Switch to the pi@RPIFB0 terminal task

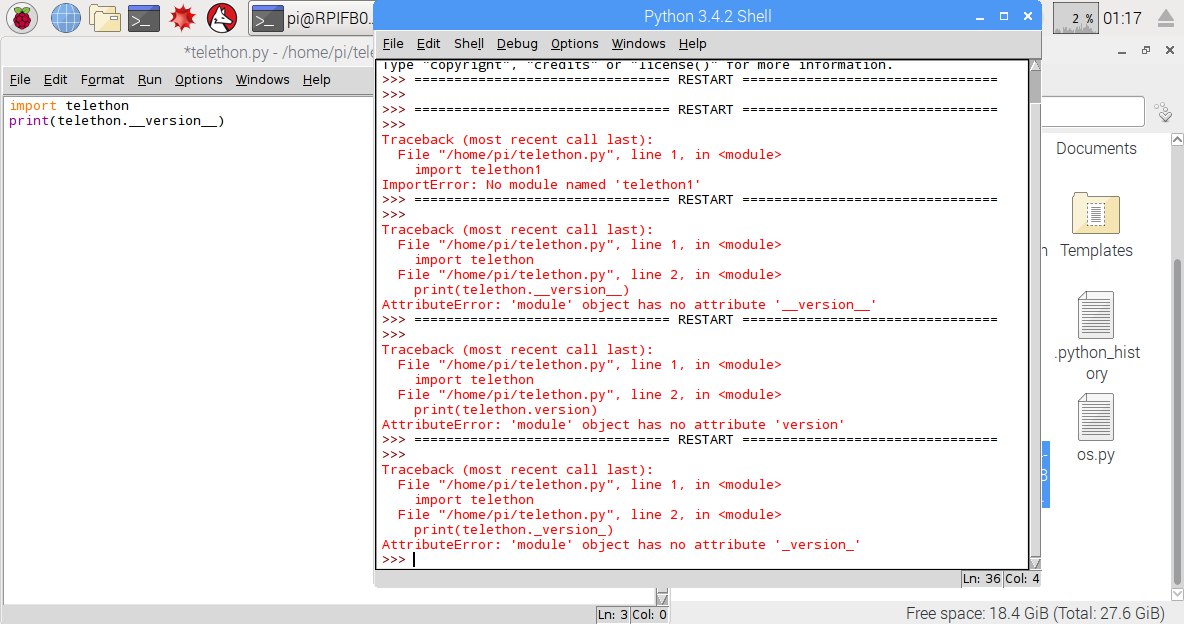[311, 19]
